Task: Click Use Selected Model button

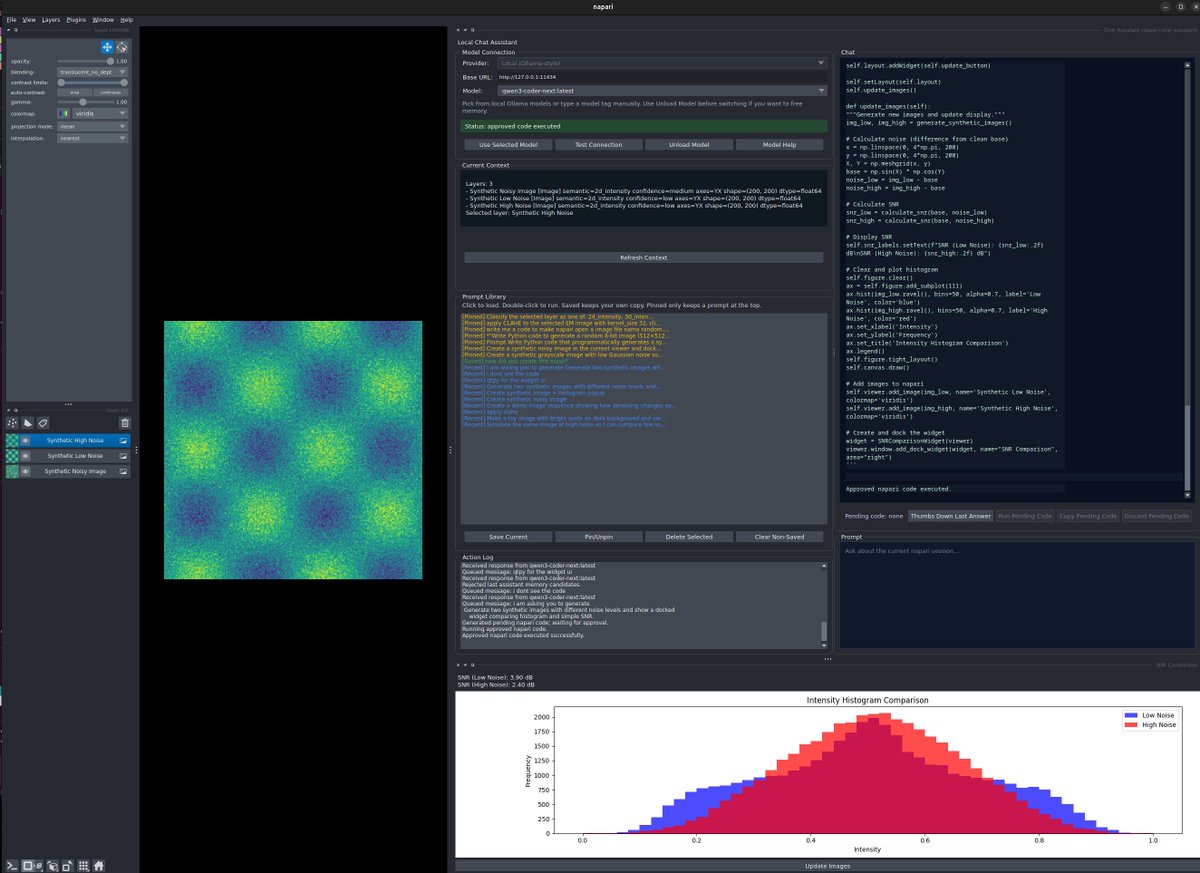Action: (508, 145)
